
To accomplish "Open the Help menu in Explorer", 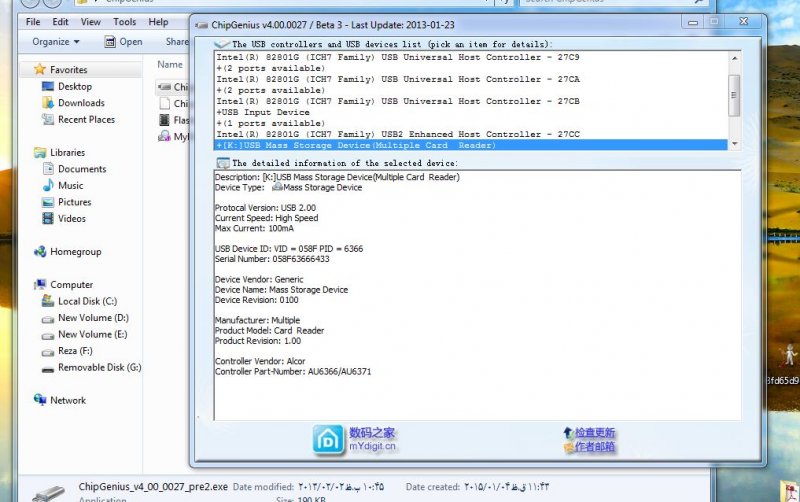I will tap(158, 22).
